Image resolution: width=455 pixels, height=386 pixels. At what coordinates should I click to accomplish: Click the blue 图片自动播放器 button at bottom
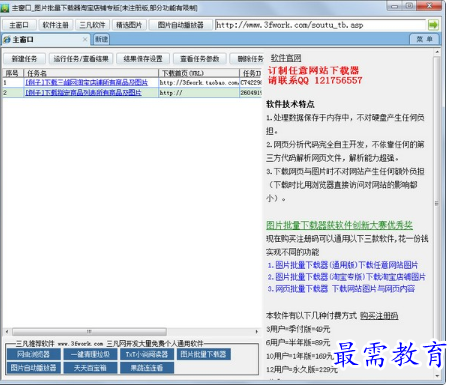point(33,368)
